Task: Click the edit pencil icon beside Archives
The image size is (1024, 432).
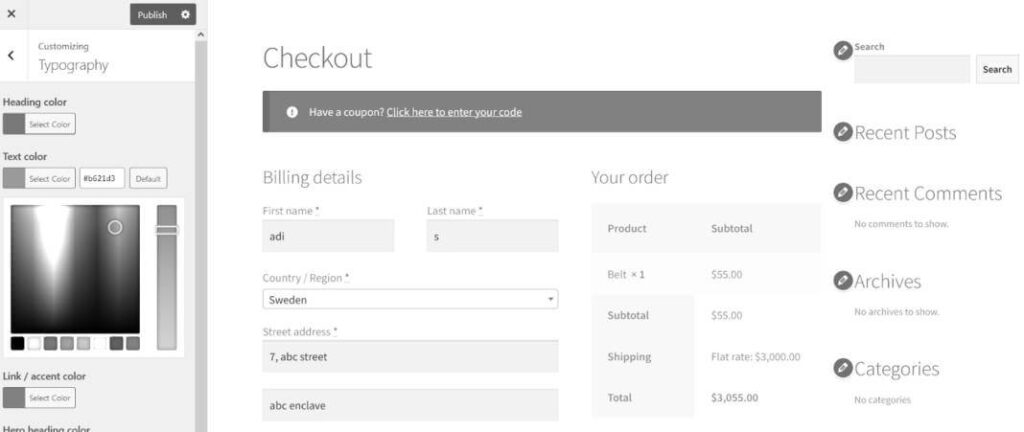Action: point(843,281)
